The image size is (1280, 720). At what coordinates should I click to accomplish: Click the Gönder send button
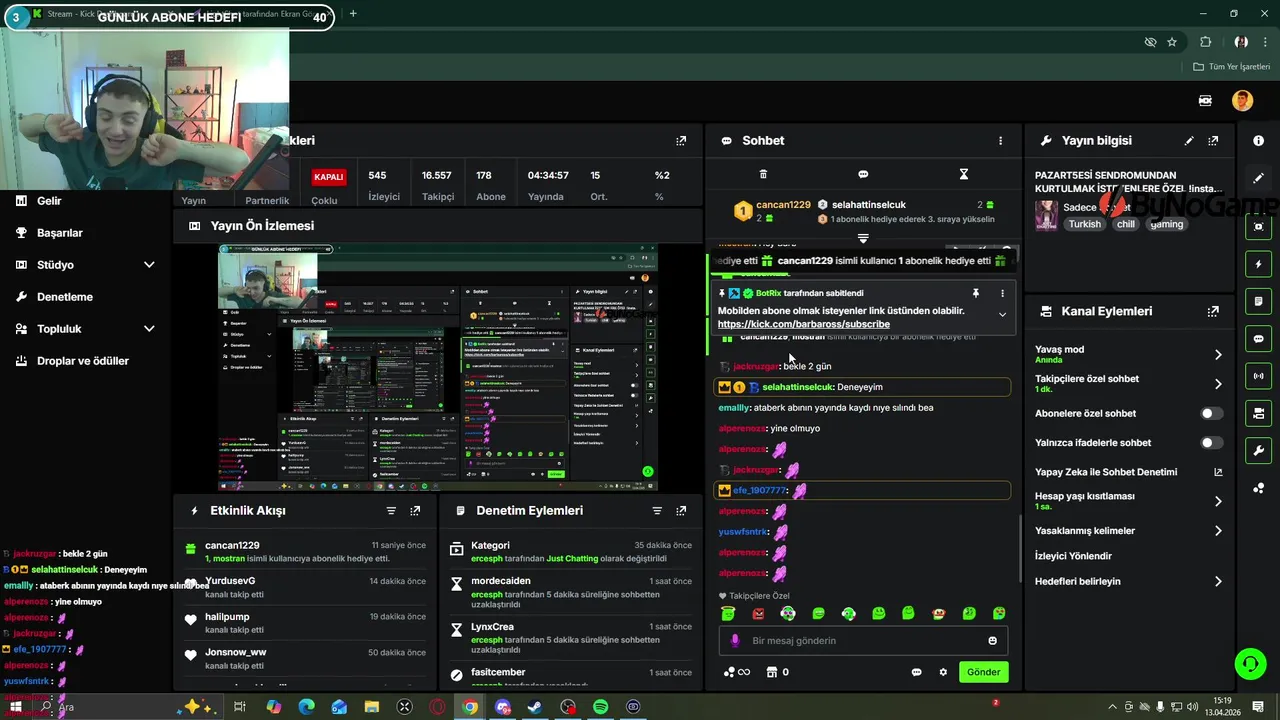click(x=983, y=672)
